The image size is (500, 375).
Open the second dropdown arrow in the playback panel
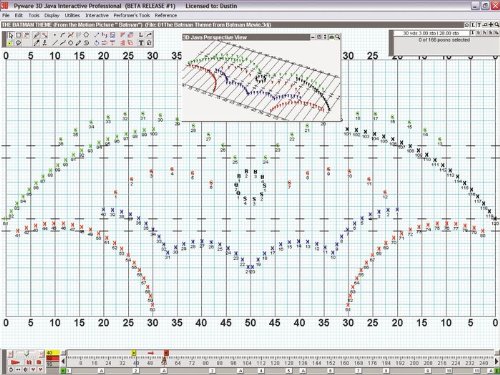(x=40, y=369)
